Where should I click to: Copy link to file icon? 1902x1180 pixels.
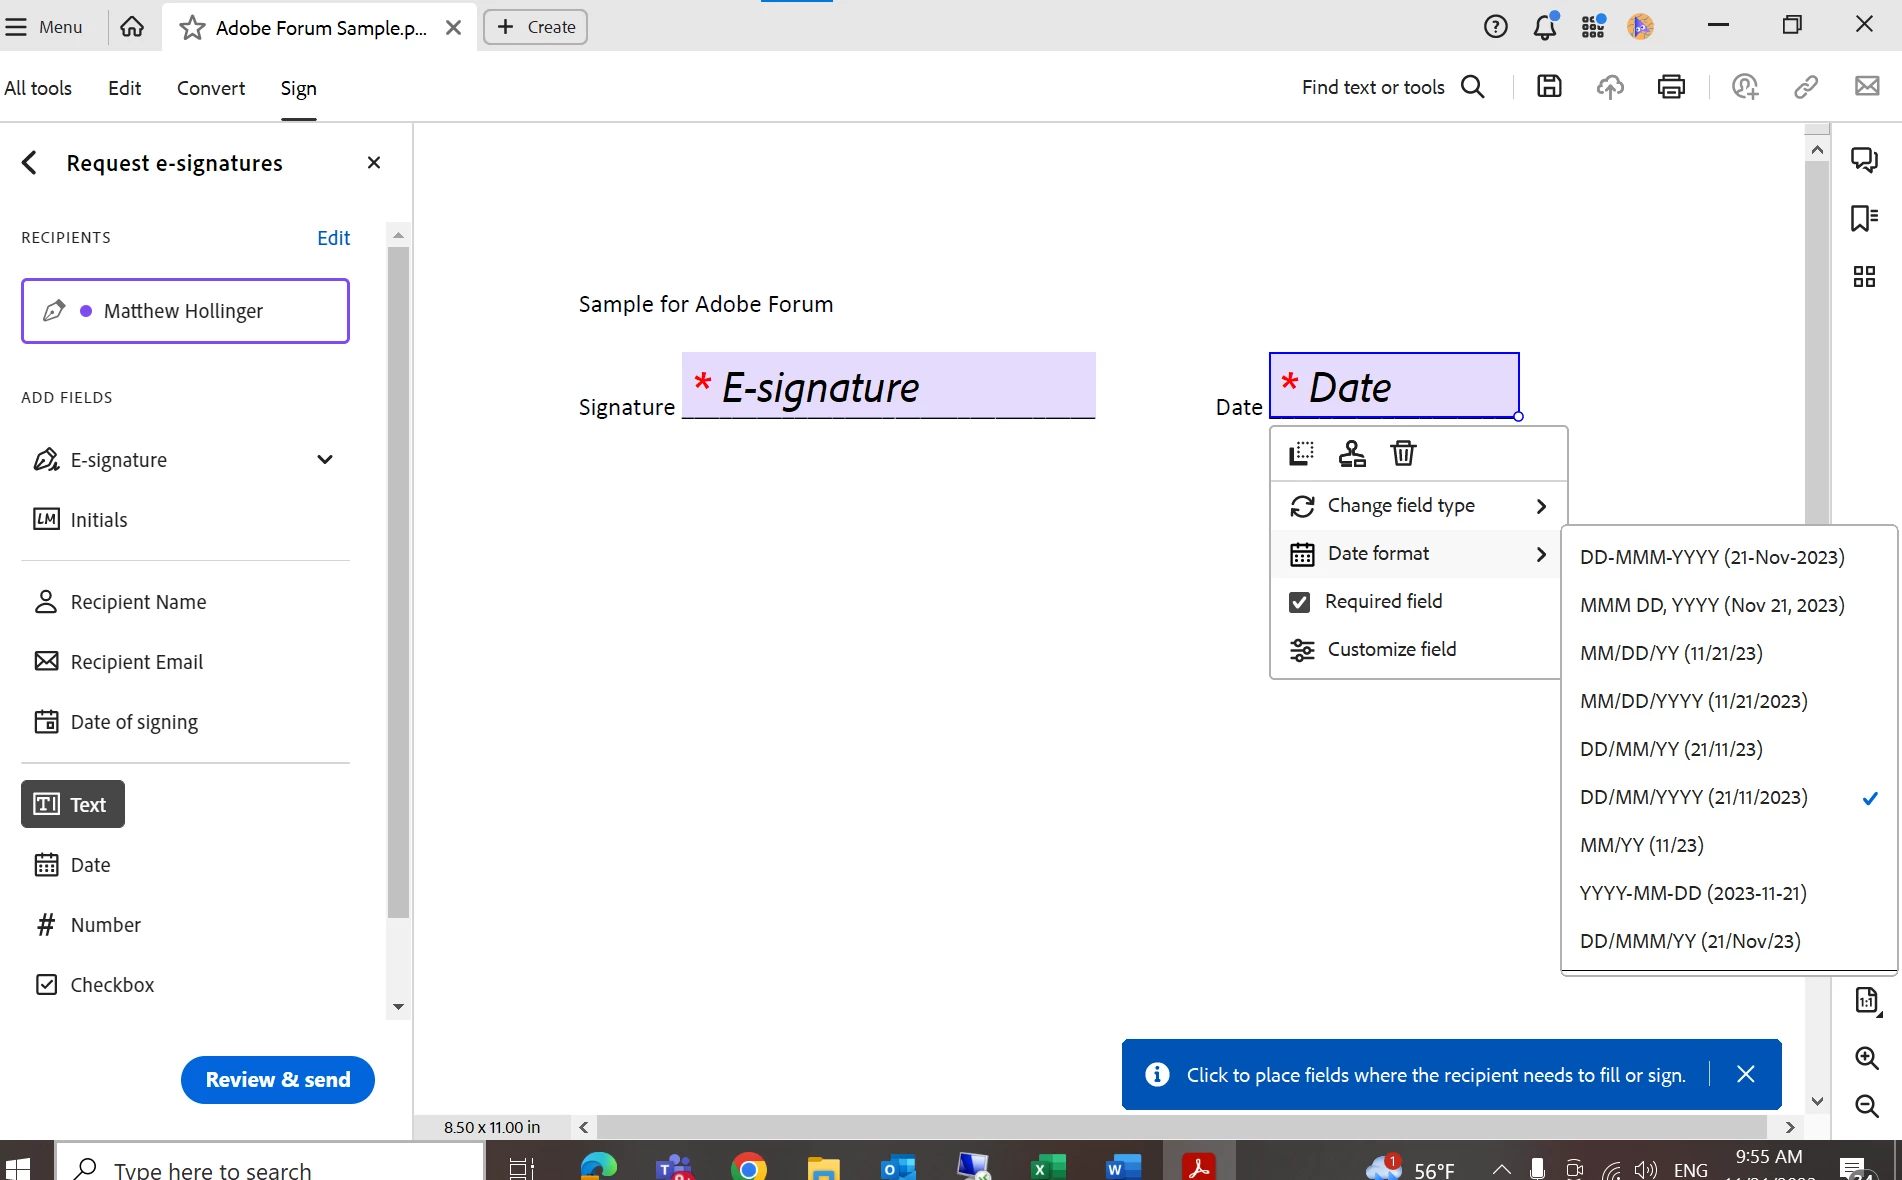tap(1806, 87)
